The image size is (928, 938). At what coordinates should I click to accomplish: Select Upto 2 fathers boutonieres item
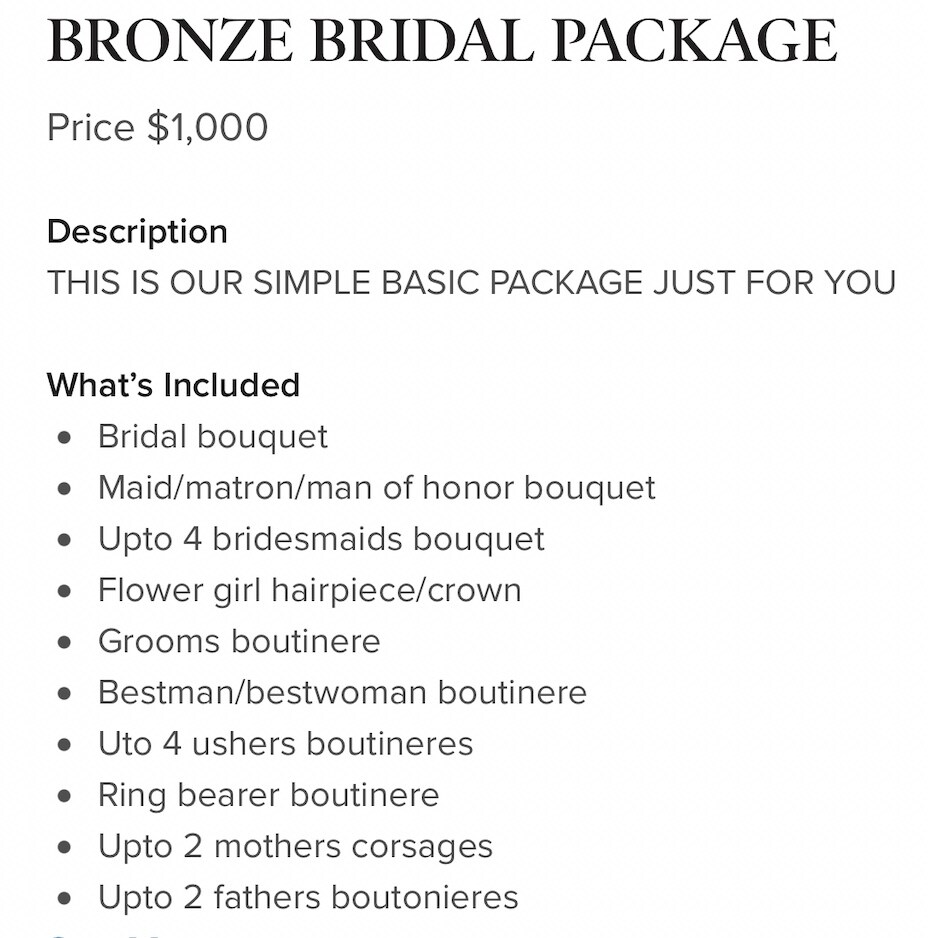308,898
